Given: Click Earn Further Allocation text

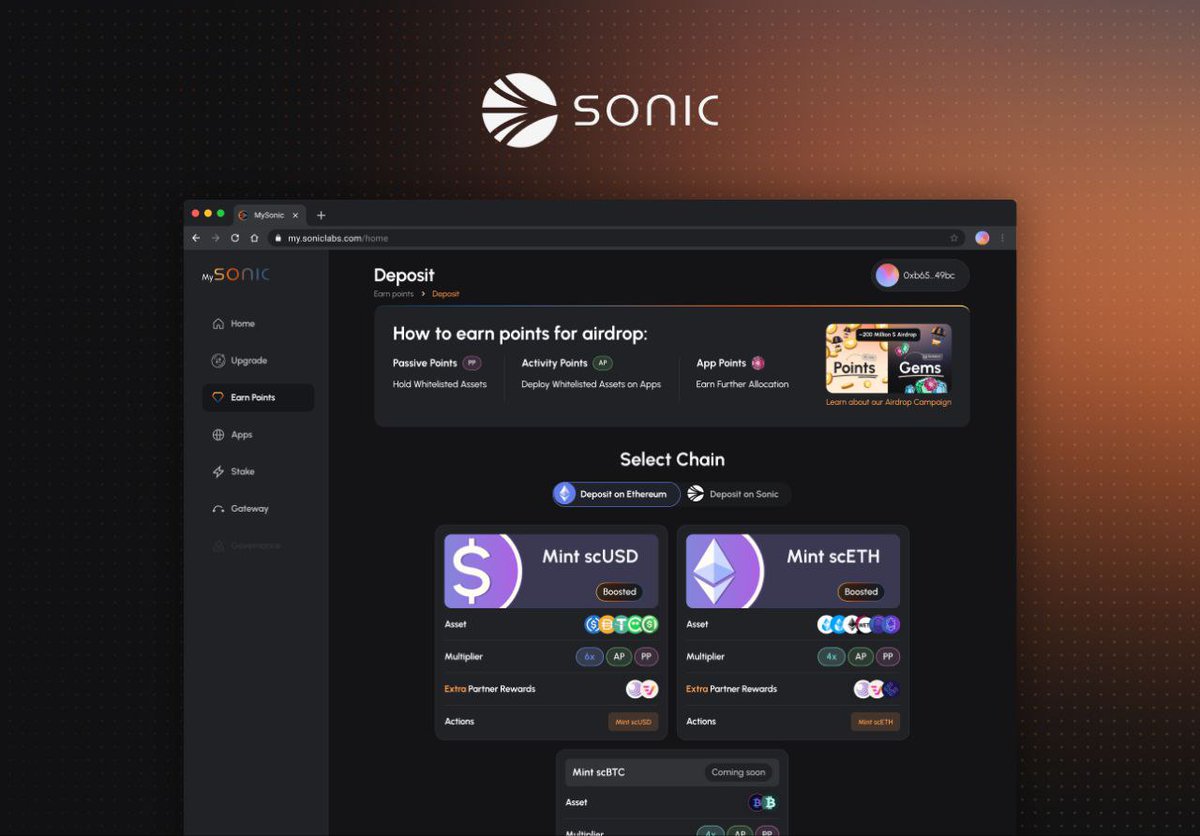Looking at the screenshot, I should (742, 384).
